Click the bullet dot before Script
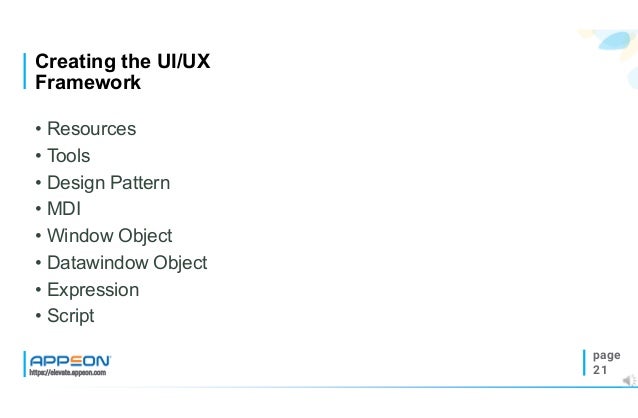Image resolution: width=638 pixels, height=418 pixels. coord(38,317)
